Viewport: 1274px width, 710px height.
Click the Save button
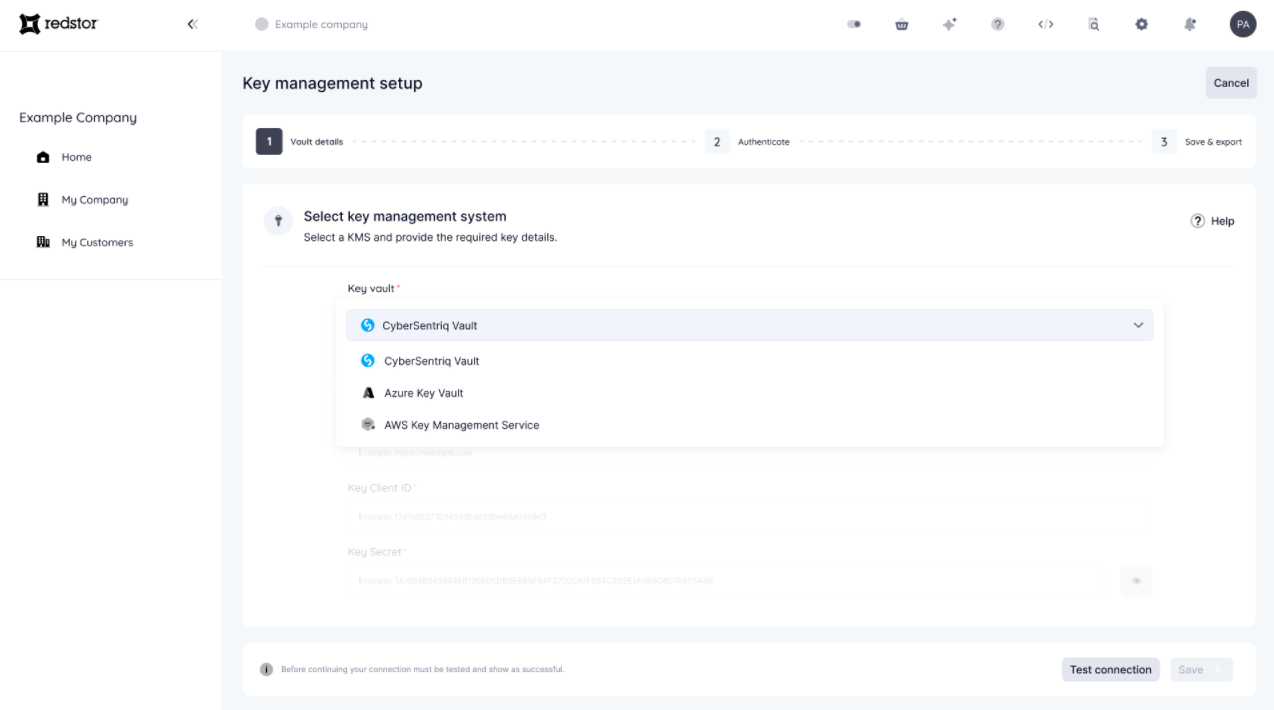click(1201, 670)
